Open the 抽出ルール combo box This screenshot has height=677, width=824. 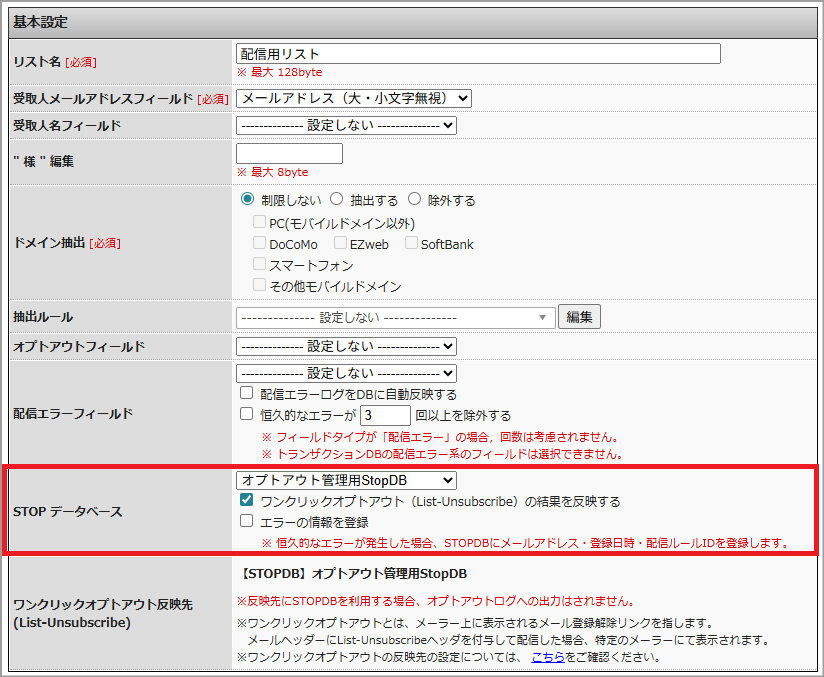395,317
